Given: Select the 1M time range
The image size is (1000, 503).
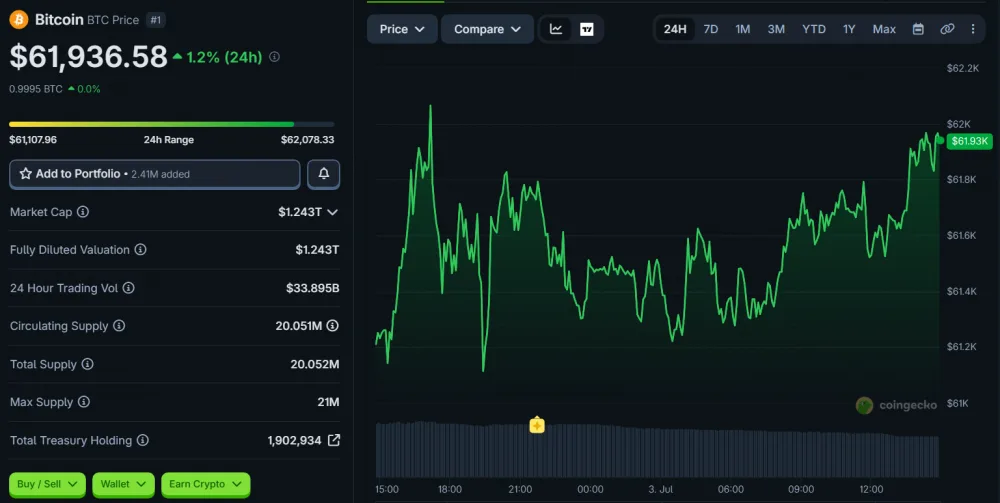Looking at the screenshot, I should pyautogui.click(x=742, y=29).
